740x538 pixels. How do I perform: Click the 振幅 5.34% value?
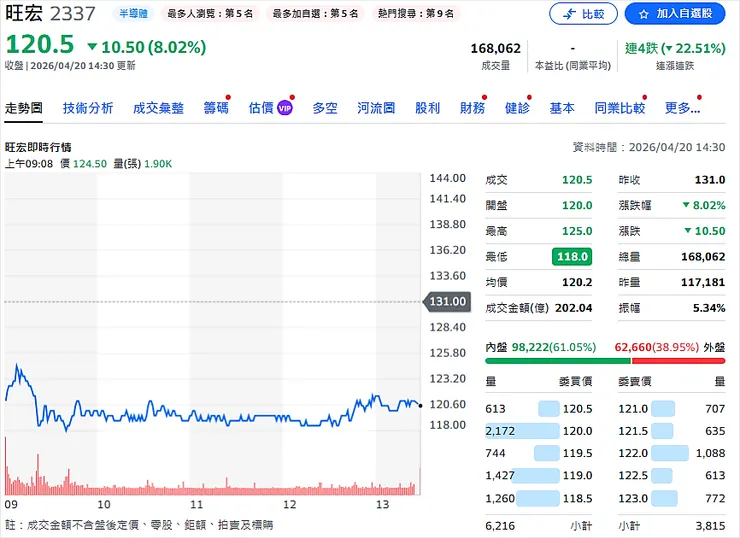coord(709,308)
